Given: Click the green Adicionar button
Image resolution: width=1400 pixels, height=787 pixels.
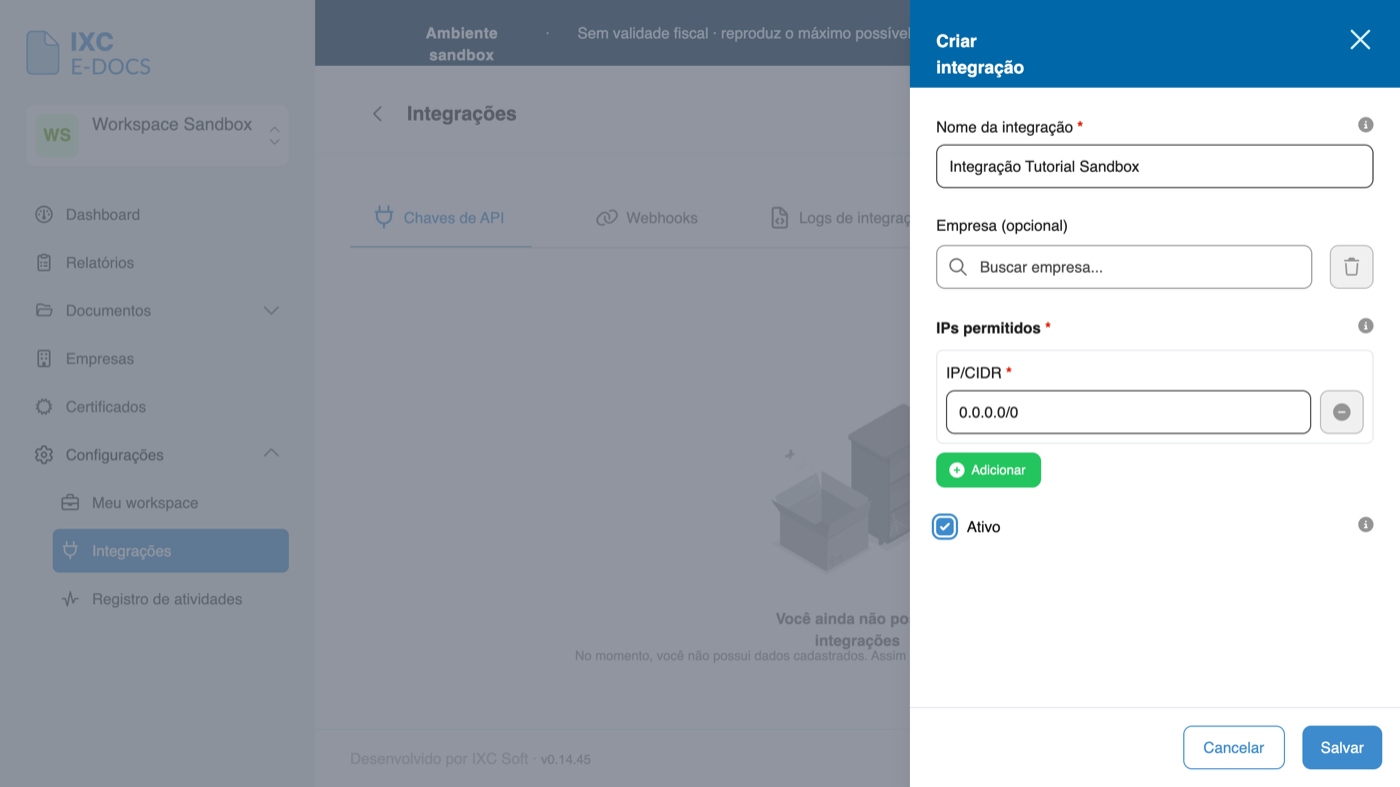Looking at the screenshot, I should (x=988, y=470).
